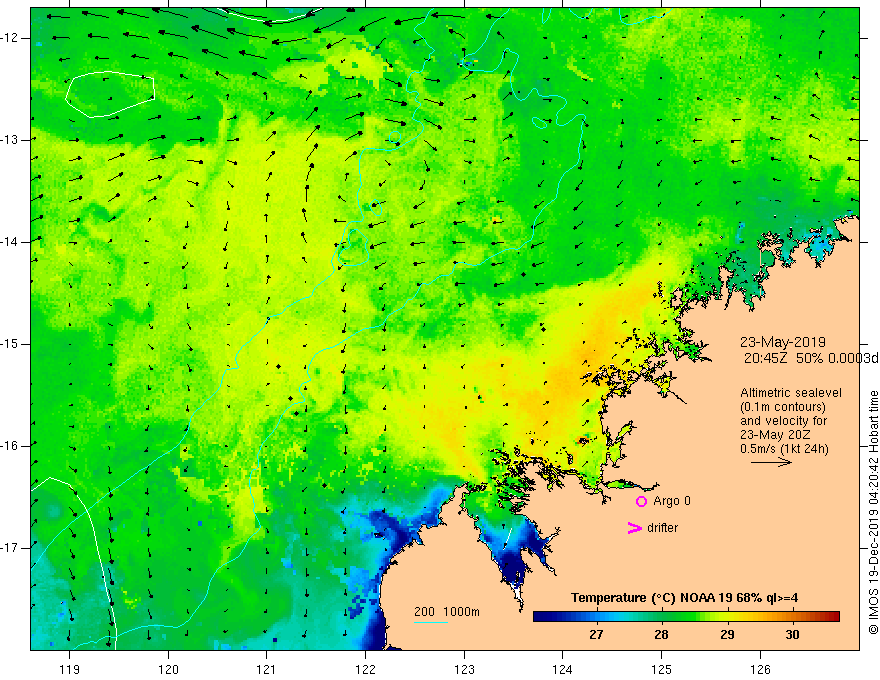
Task: Click latitude label -17
Action: coord(11,548)
